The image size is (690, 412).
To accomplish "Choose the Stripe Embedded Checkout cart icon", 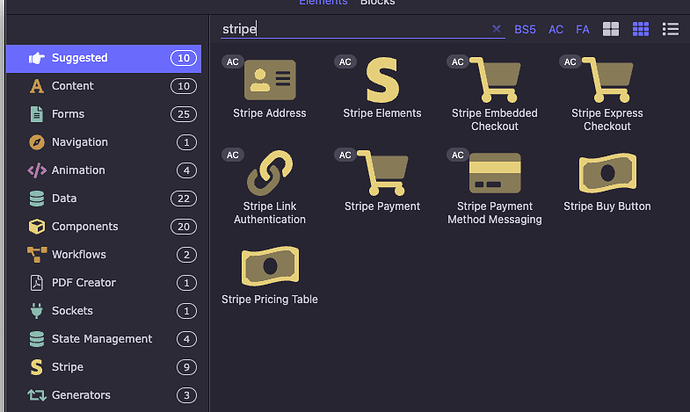I will point(495,80).
